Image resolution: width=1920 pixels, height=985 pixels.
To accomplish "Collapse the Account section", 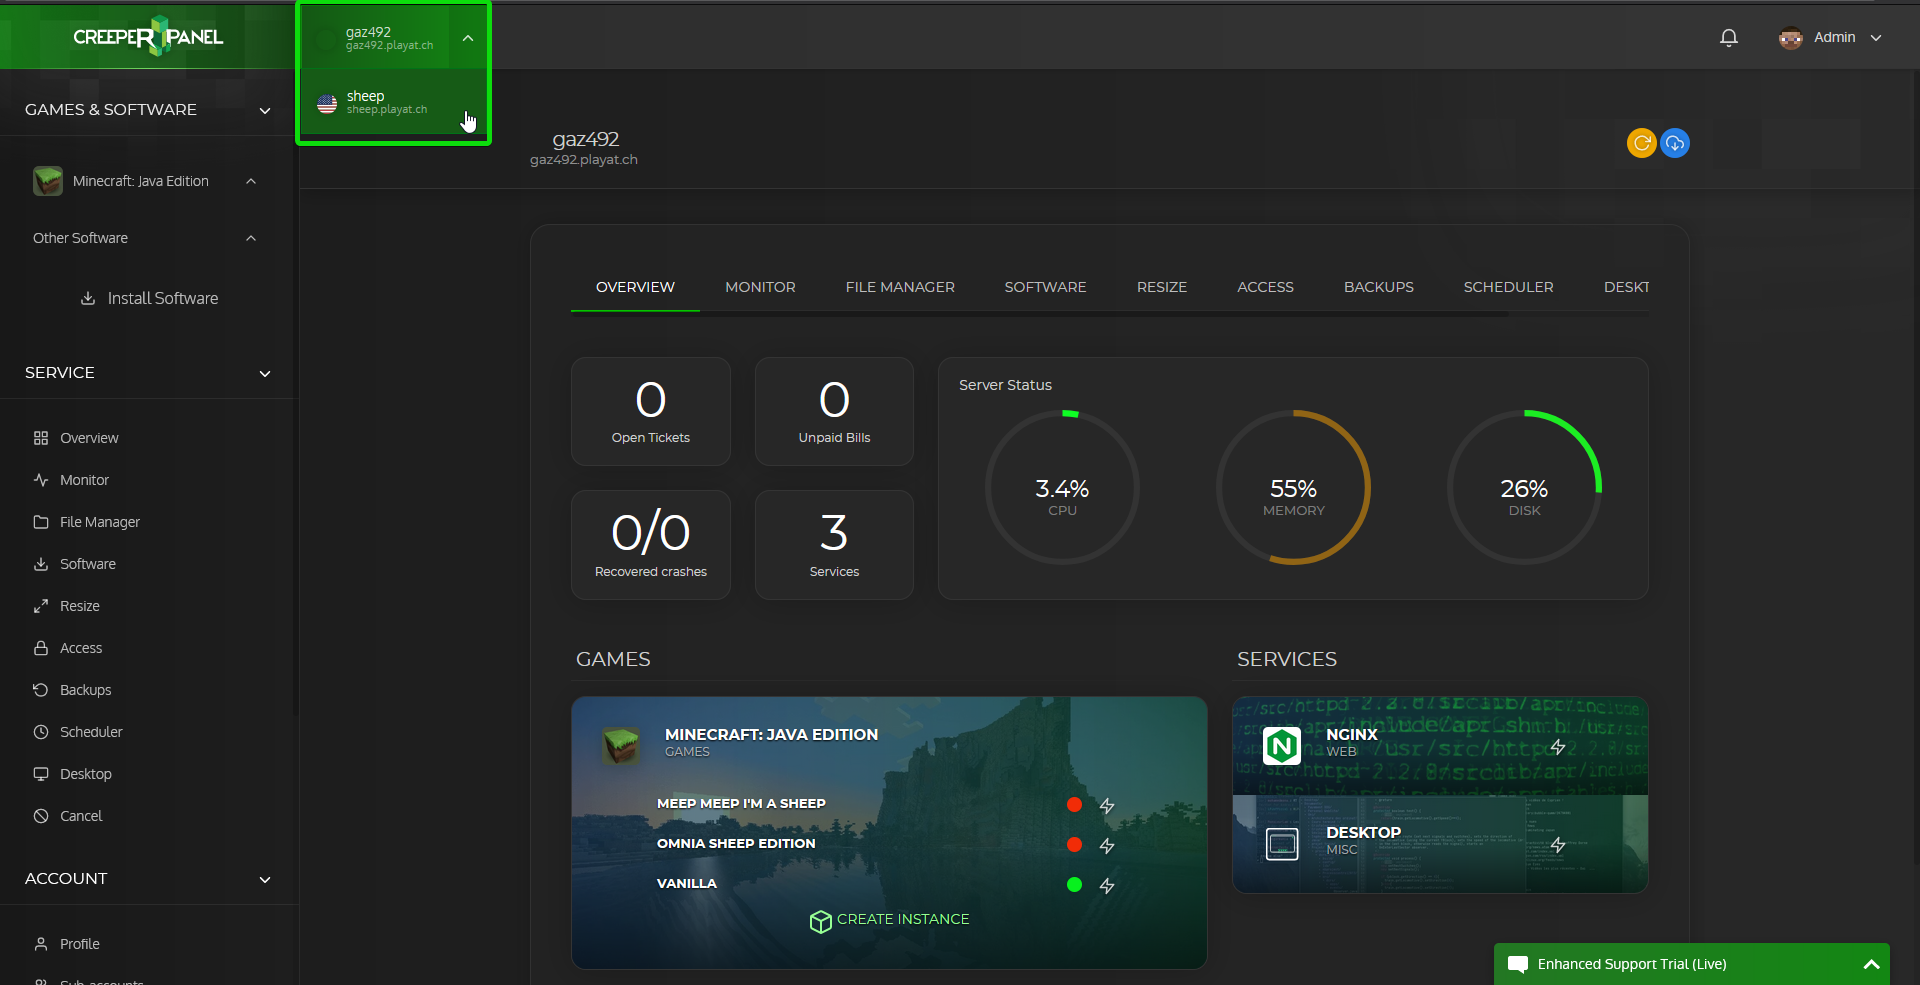I will (265, 879).
